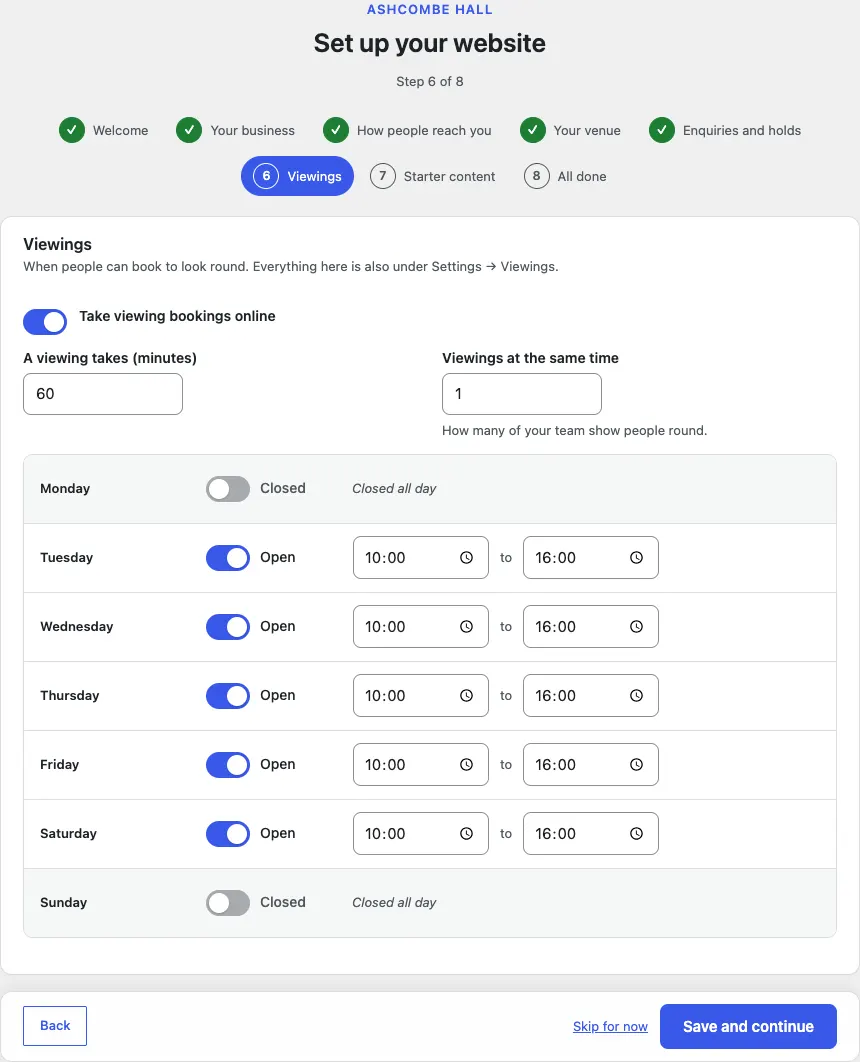Click the clock icon in Thursday's opening time
The height and width of the screenshot is (1062, 860).
[467, 696]
